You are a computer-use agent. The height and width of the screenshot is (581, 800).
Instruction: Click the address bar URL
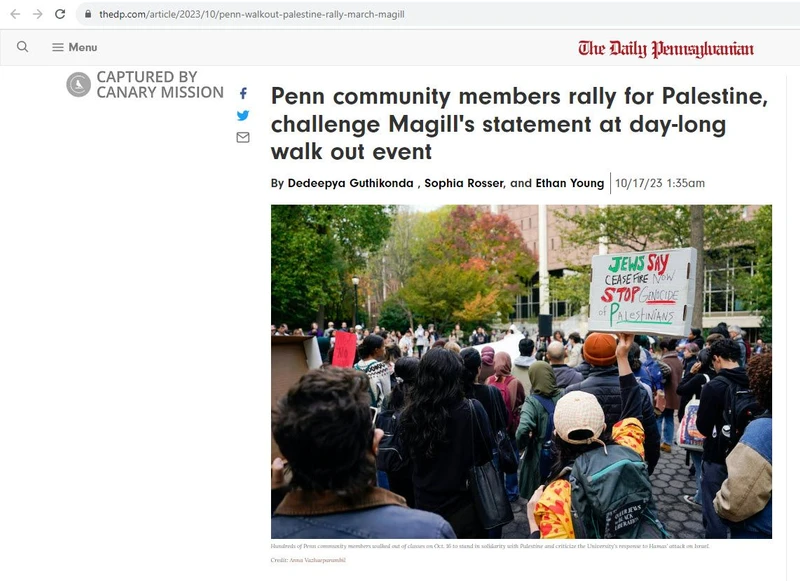click(x=252, y=14)
